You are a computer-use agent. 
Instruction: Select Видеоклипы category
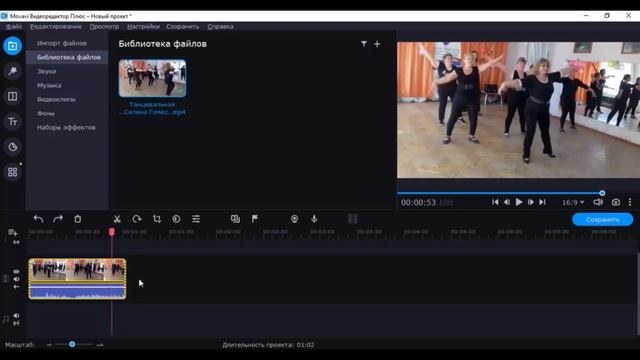56,100
